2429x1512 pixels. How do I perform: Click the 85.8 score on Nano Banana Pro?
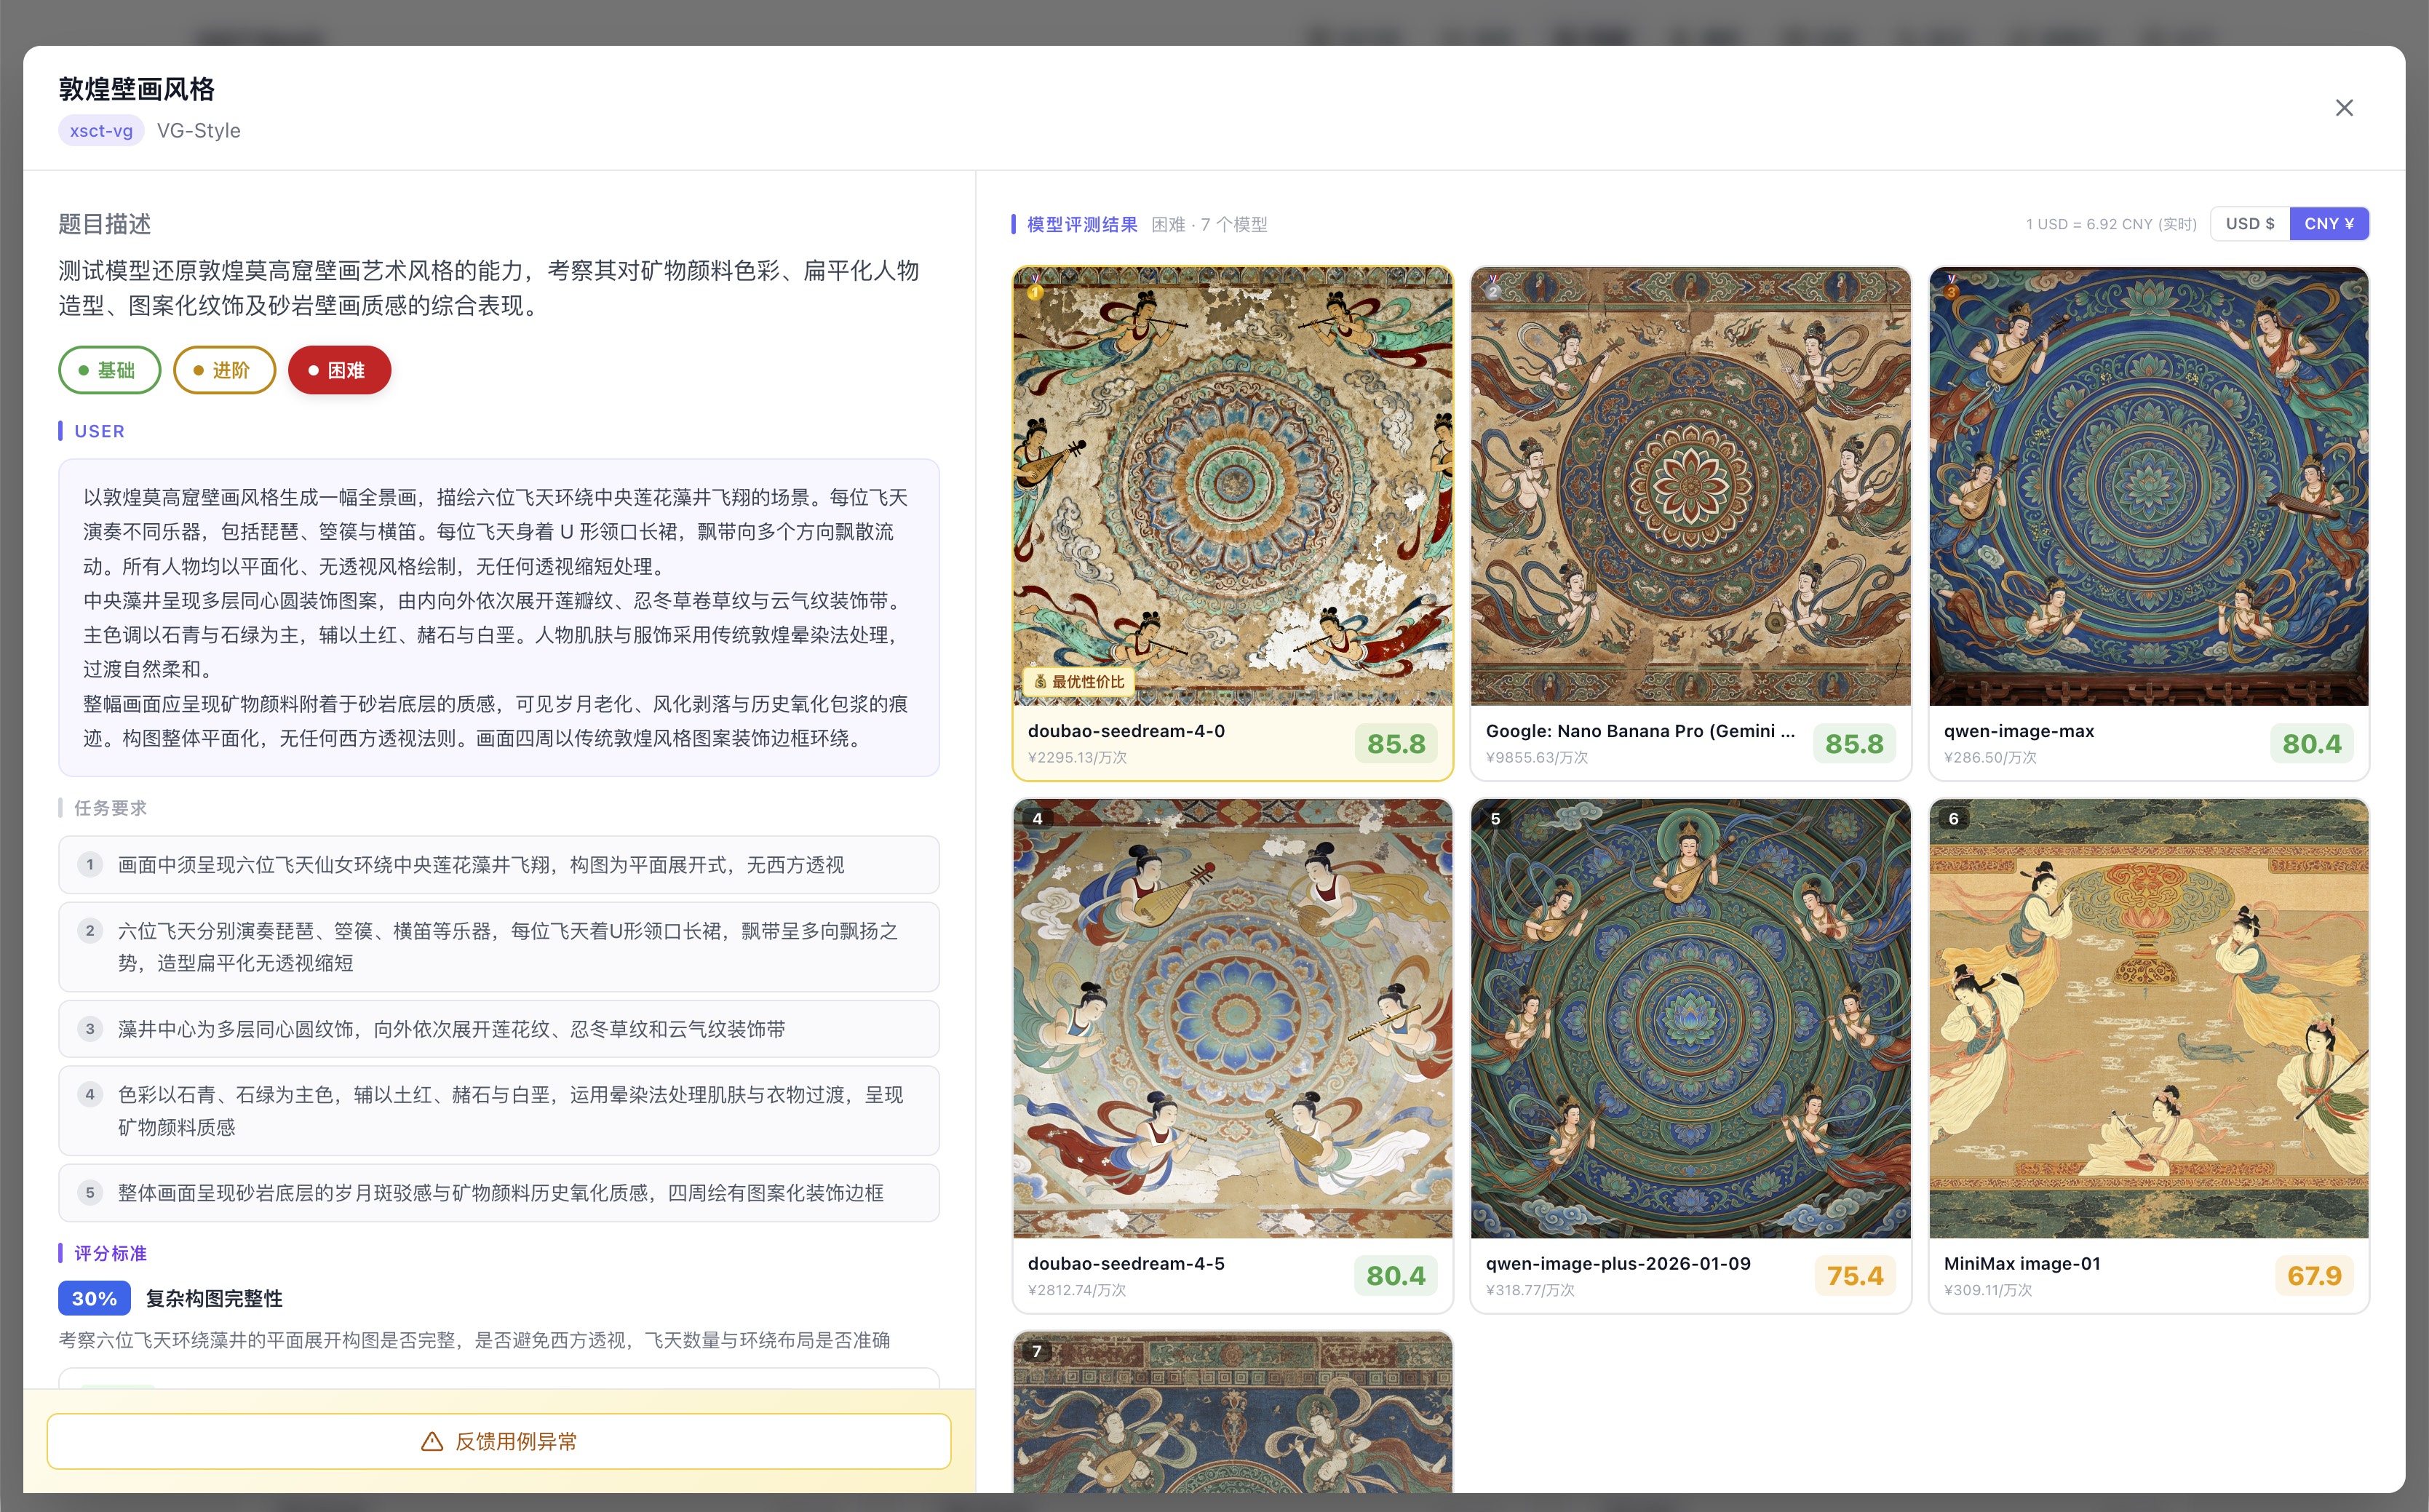pos(1854,743)
